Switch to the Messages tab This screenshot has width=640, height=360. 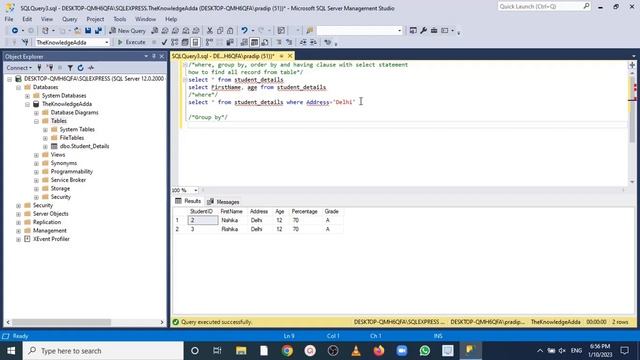coord(223,202)
